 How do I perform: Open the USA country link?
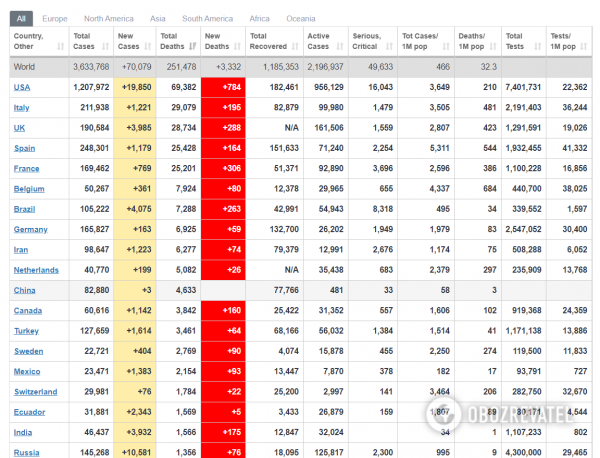[22, 87]
